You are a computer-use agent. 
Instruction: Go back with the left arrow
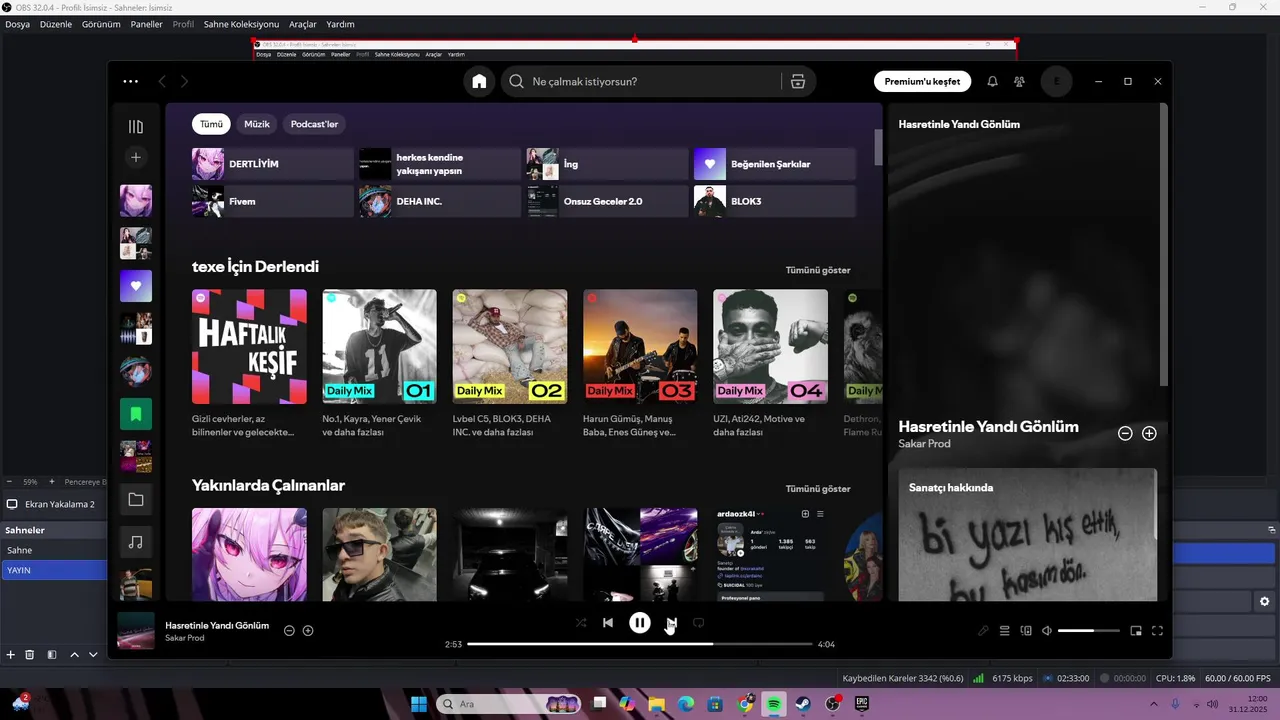[162, 82]
